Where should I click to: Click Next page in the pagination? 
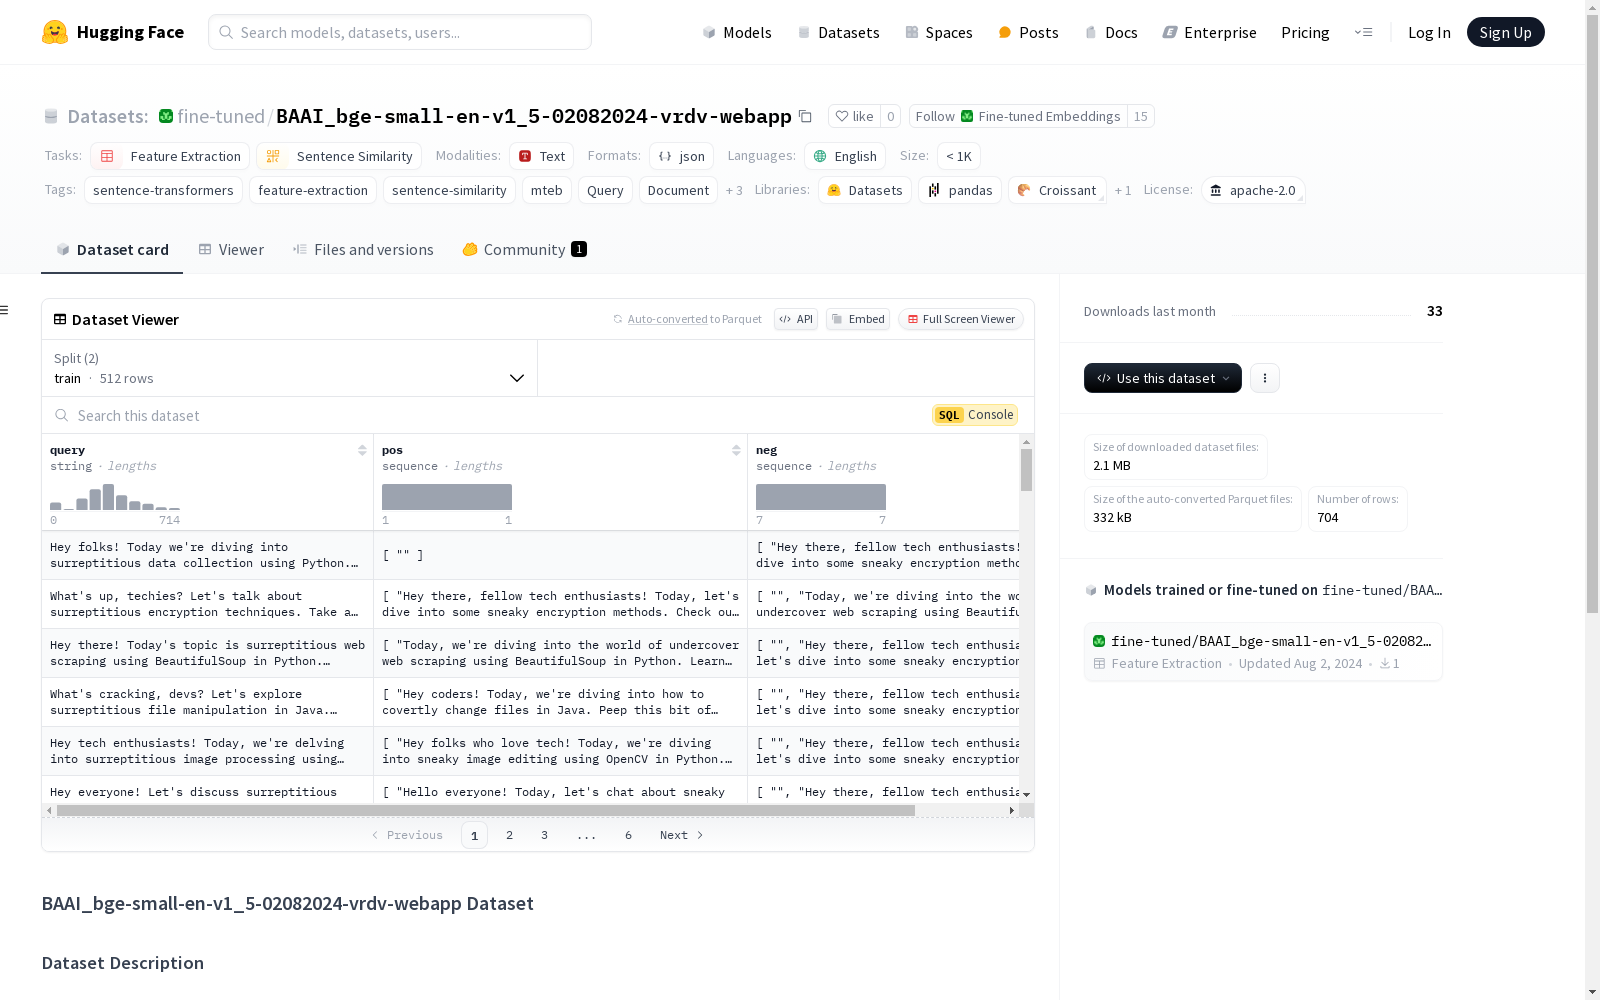point(681,835)
